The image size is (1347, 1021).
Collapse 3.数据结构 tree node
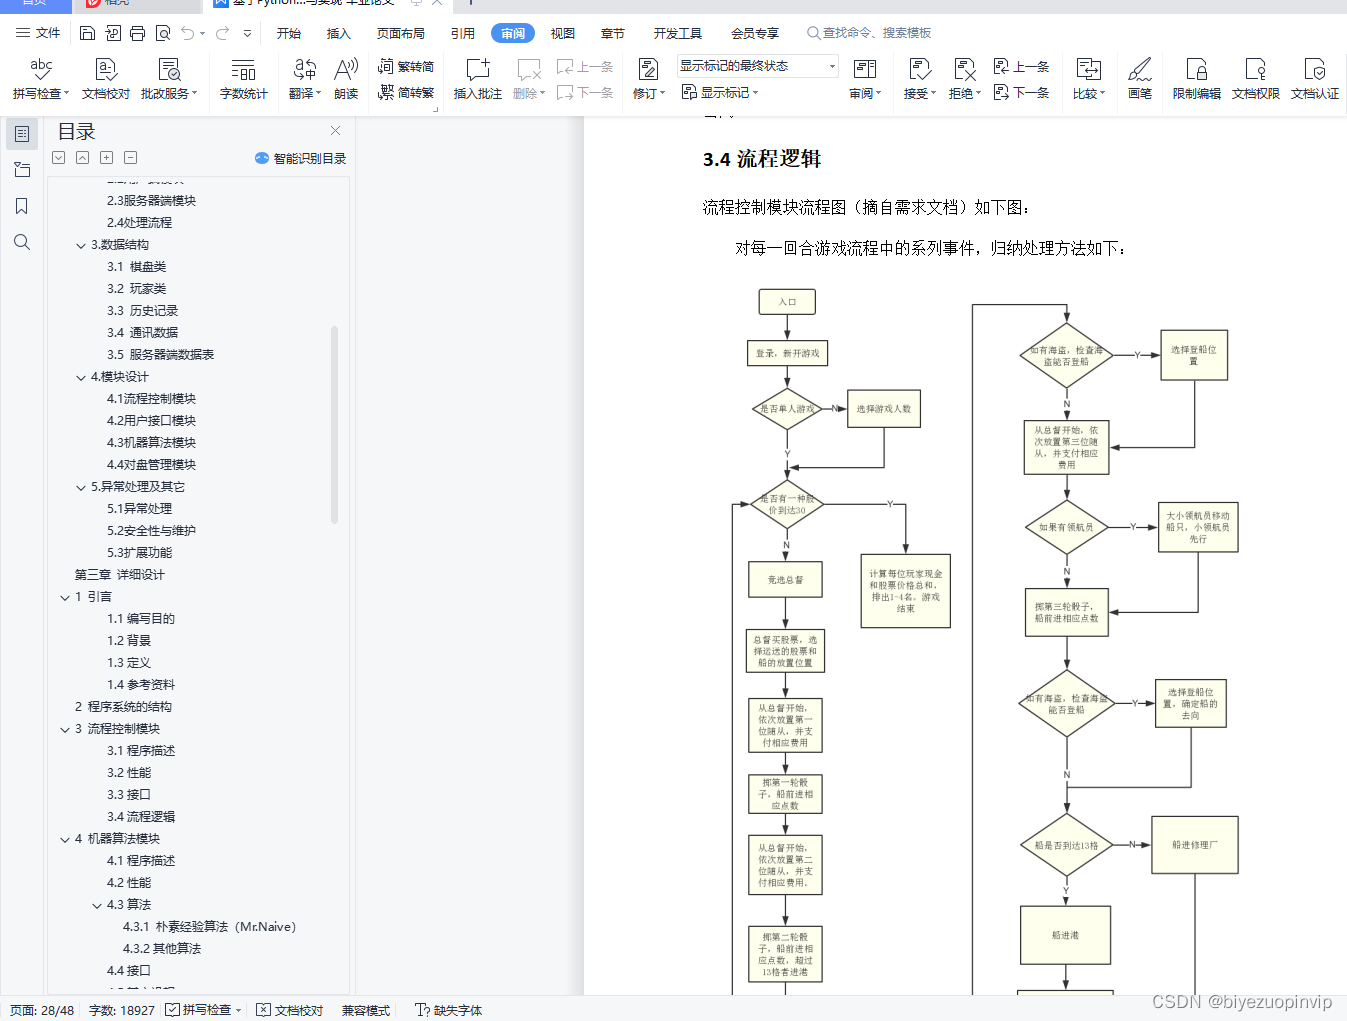click(81, 245)
